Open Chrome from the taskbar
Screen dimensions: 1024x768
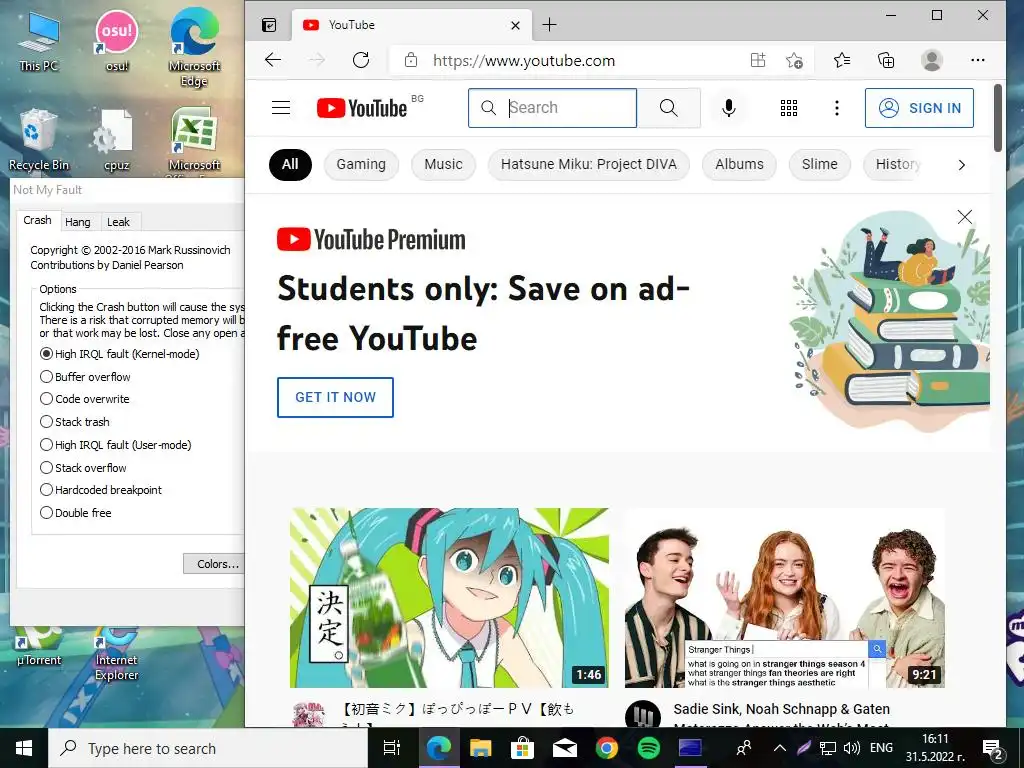[x=607, y=748]
